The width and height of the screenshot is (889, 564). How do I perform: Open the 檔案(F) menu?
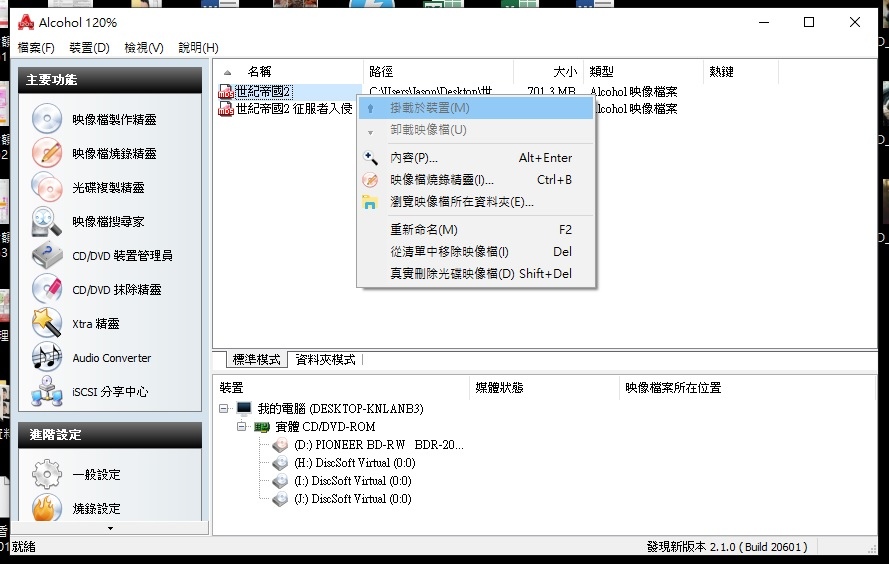(x=36, y=48)
